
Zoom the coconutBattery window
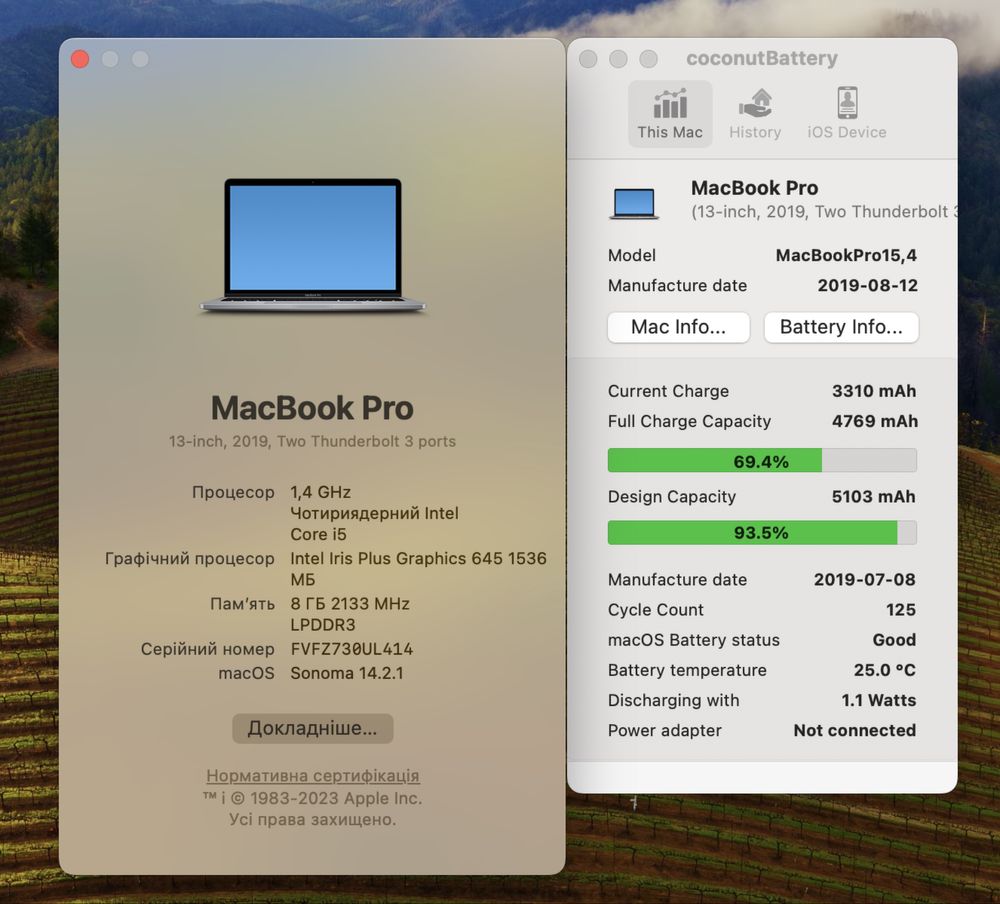[649, 59]
